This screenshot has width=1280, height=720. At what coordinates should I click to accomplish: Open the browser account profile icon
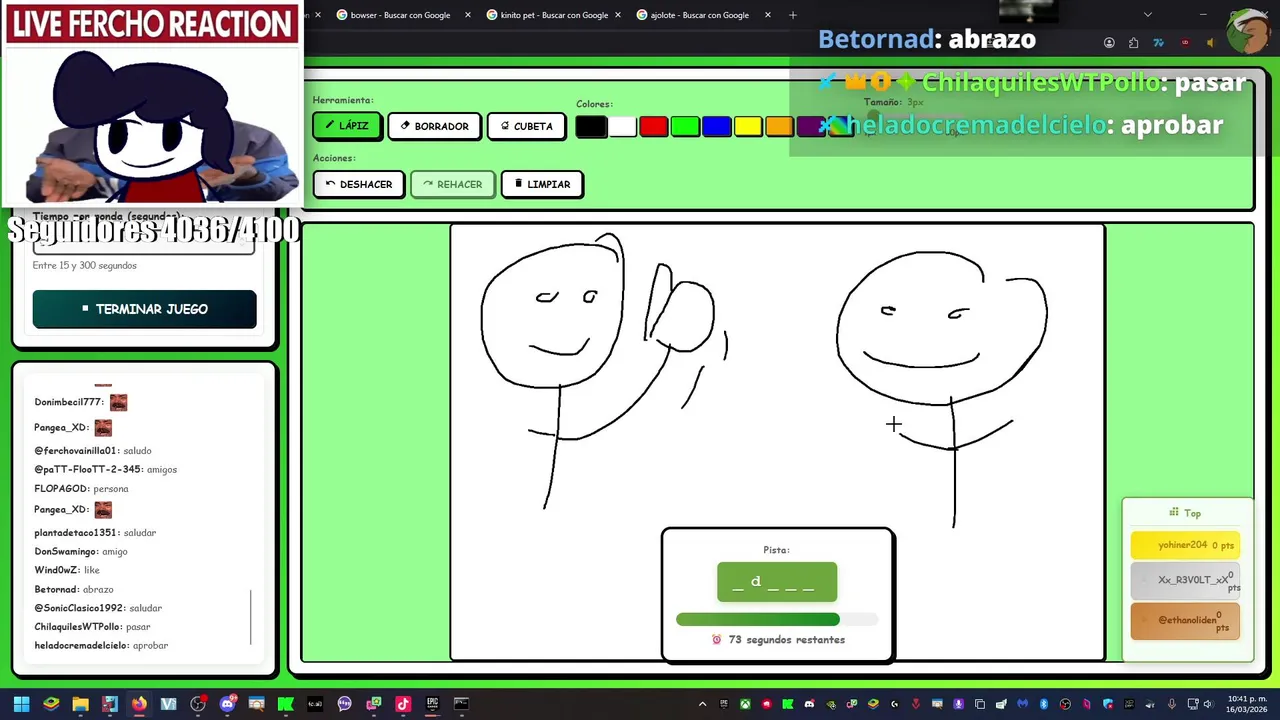click(1109, 43)
